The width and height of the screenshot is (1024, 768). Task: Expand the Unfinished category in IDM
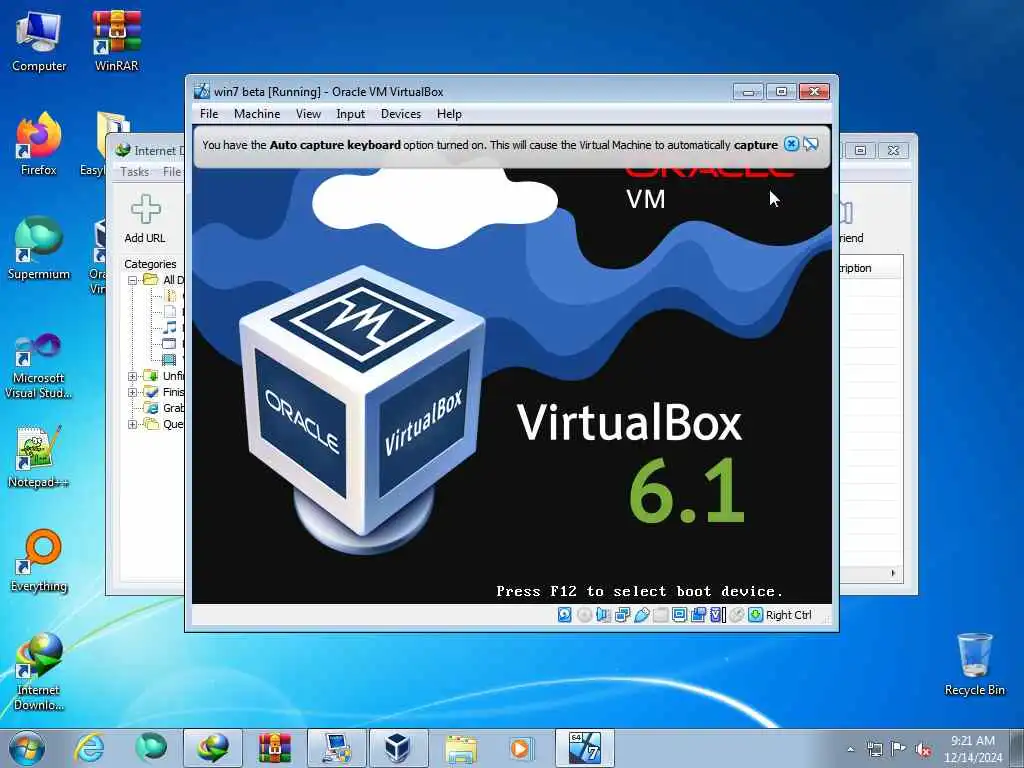(x=133, y=376)
